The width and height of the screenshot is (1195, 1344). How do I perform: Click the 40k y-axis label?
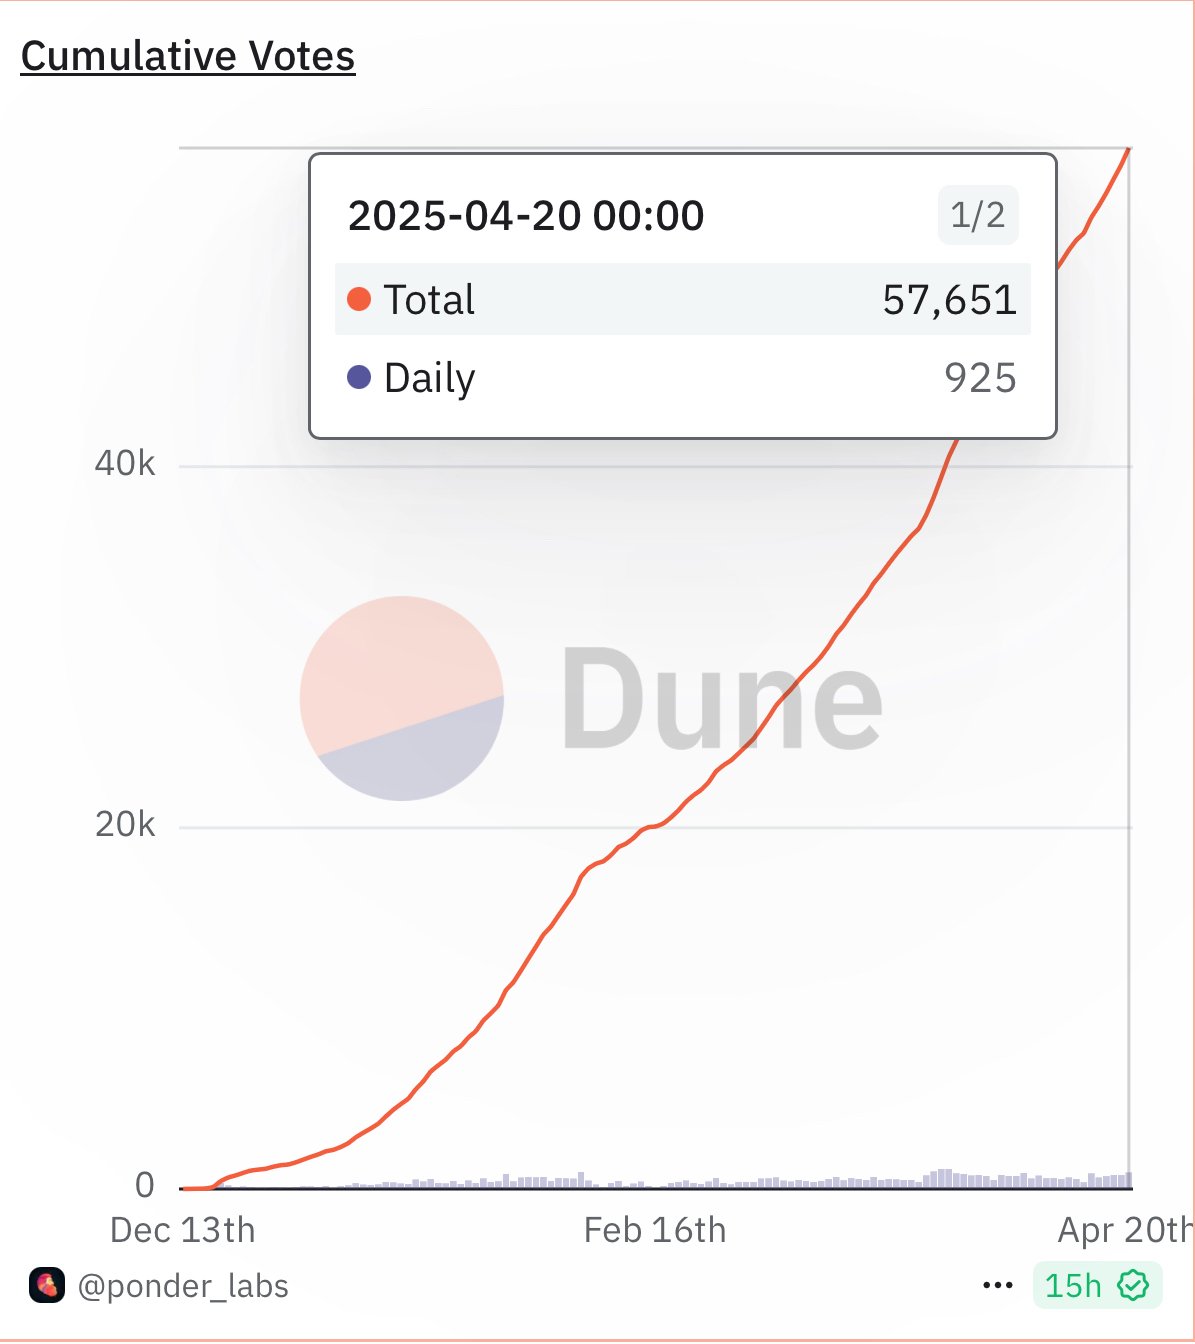[125, 464]
